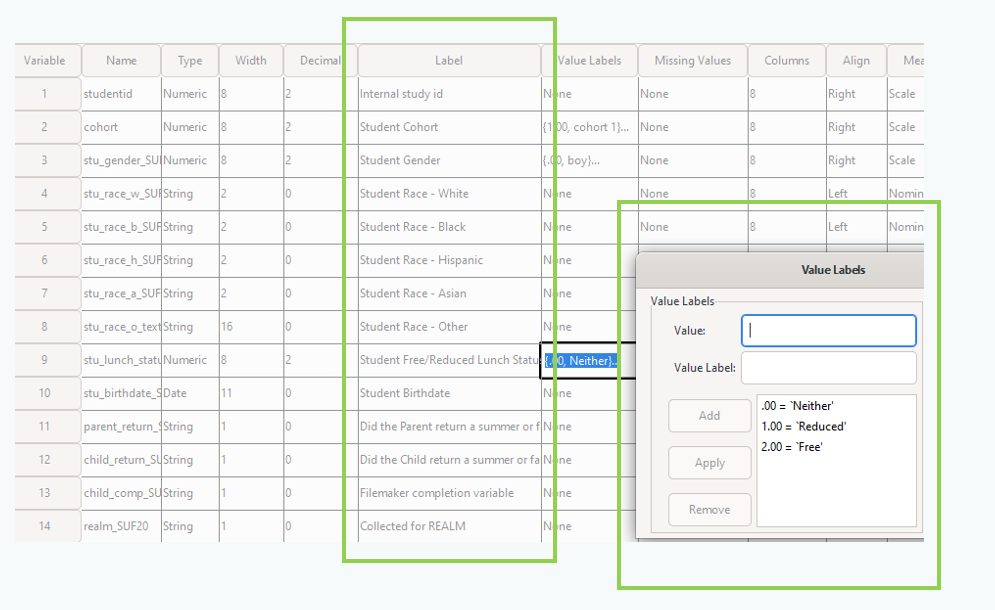This screenshot has height=610, width=995.
Task: Click the realm_SUF20 variable name cell
Action: [121, 526]
